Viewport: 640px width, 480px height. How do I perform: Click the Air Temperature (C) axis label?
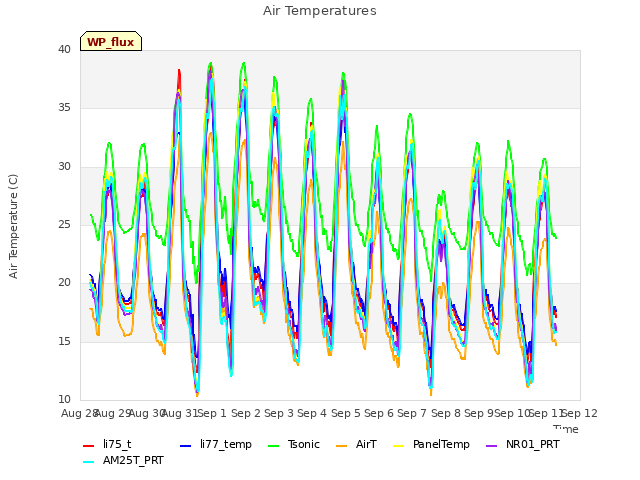[x=13, y=227]
